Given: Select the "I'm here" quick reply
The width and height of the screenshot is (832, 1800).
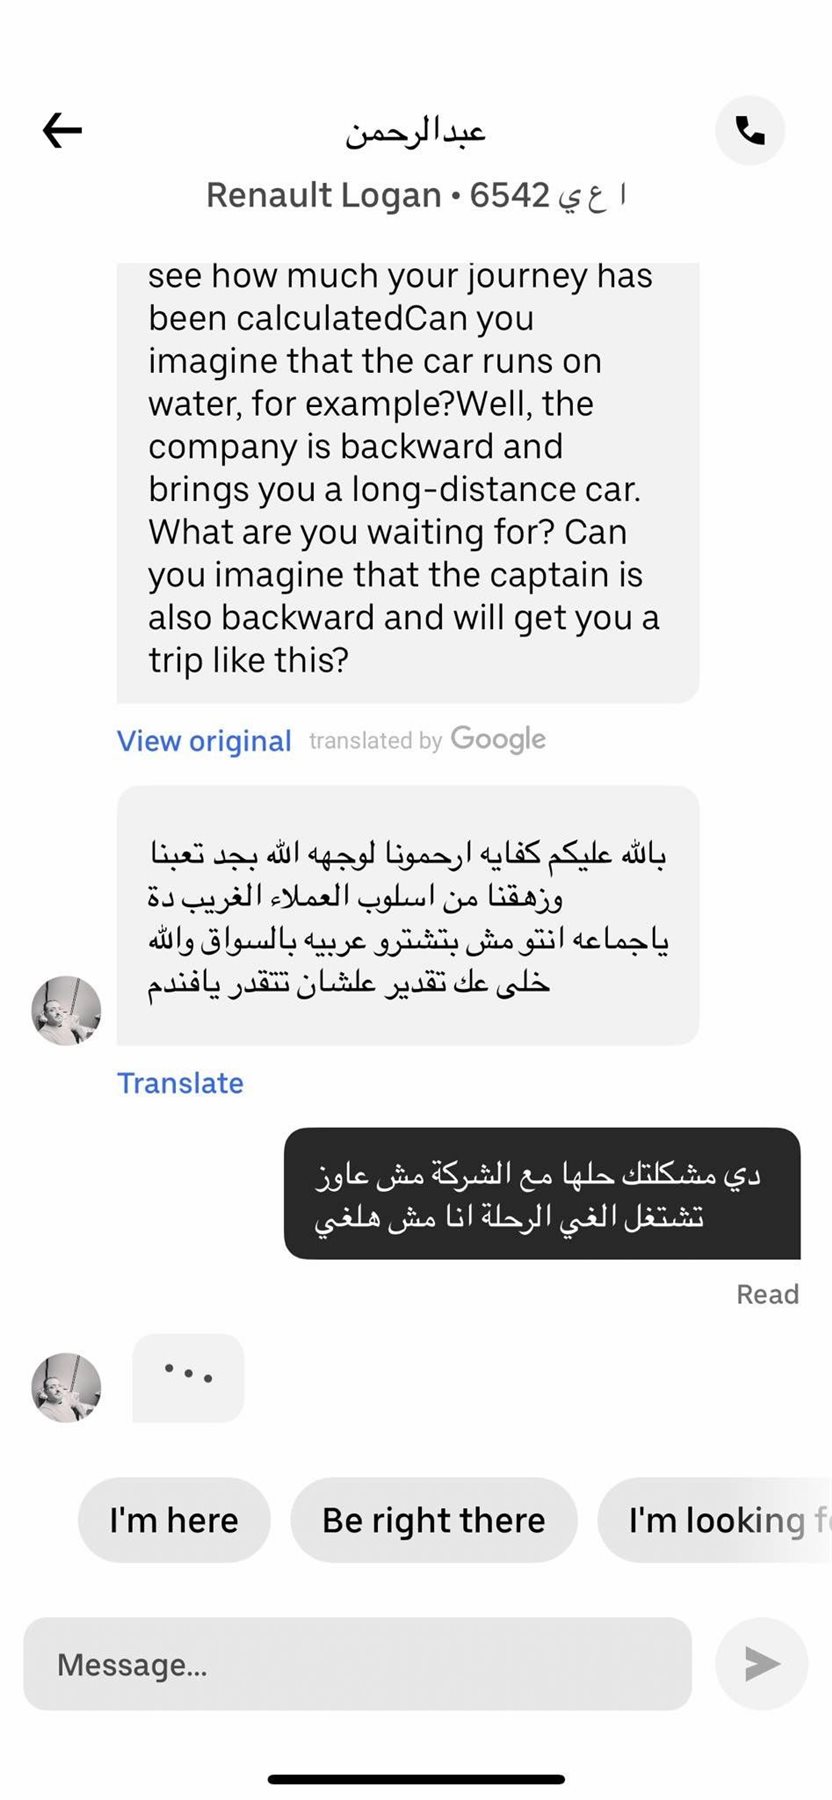Looking at the screenshot, I should click(174, 1520).
